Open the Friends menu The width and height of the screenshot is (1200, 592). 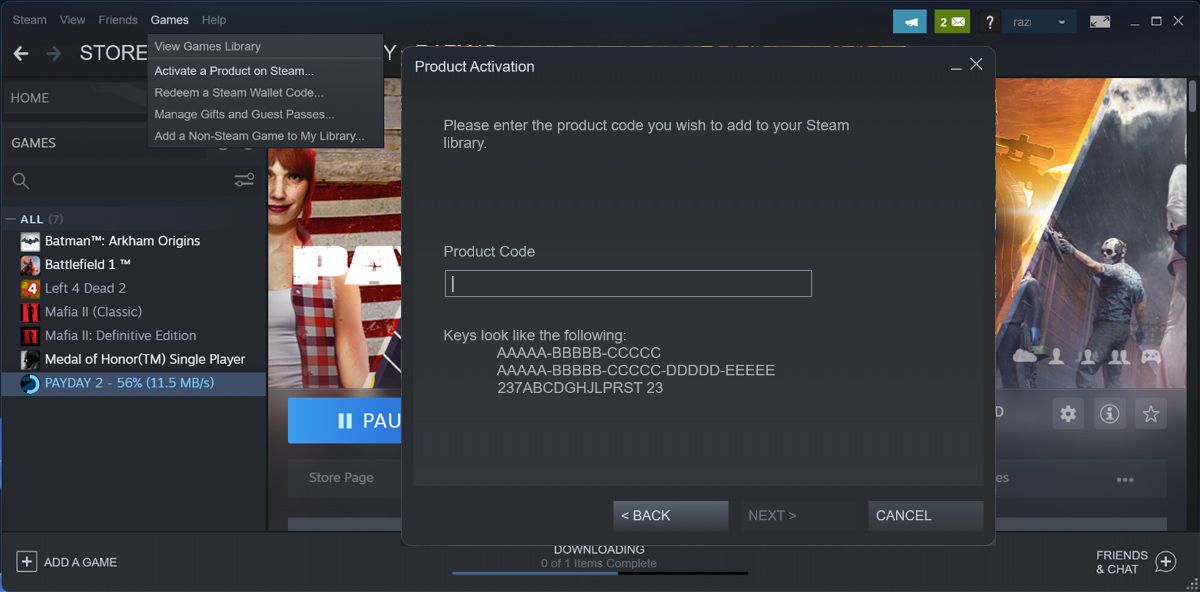point(118,20)
